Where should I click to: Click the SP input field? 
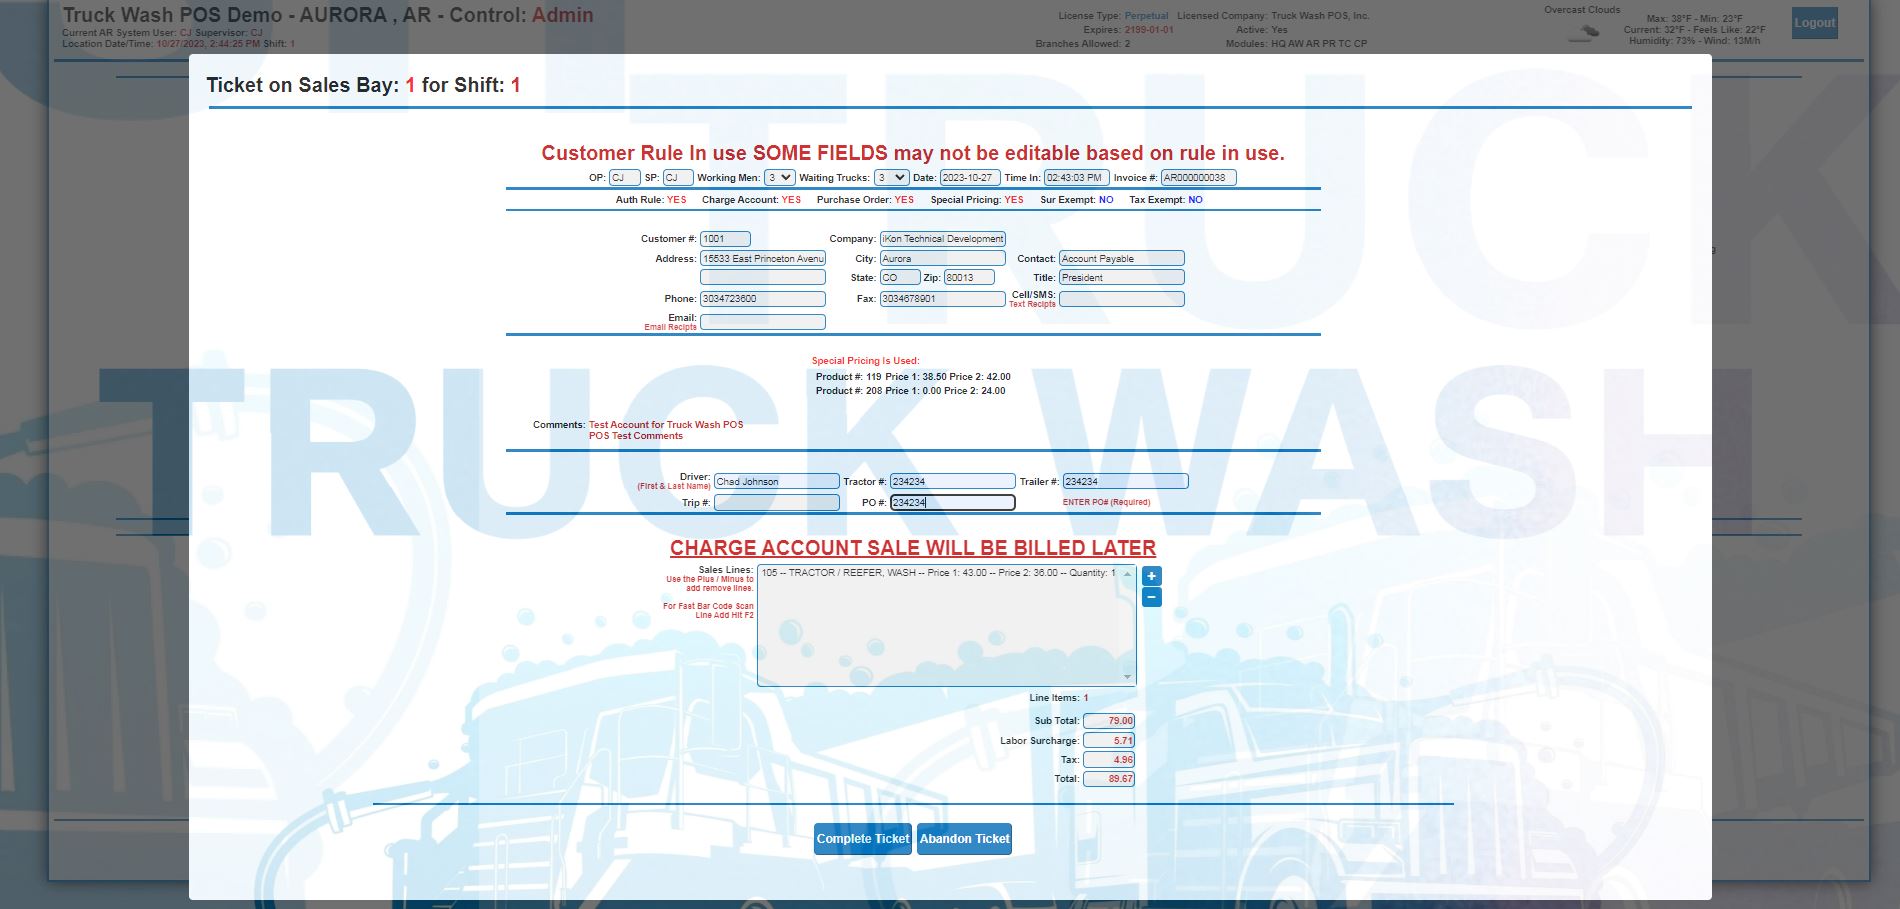click(x=678, y=177)
